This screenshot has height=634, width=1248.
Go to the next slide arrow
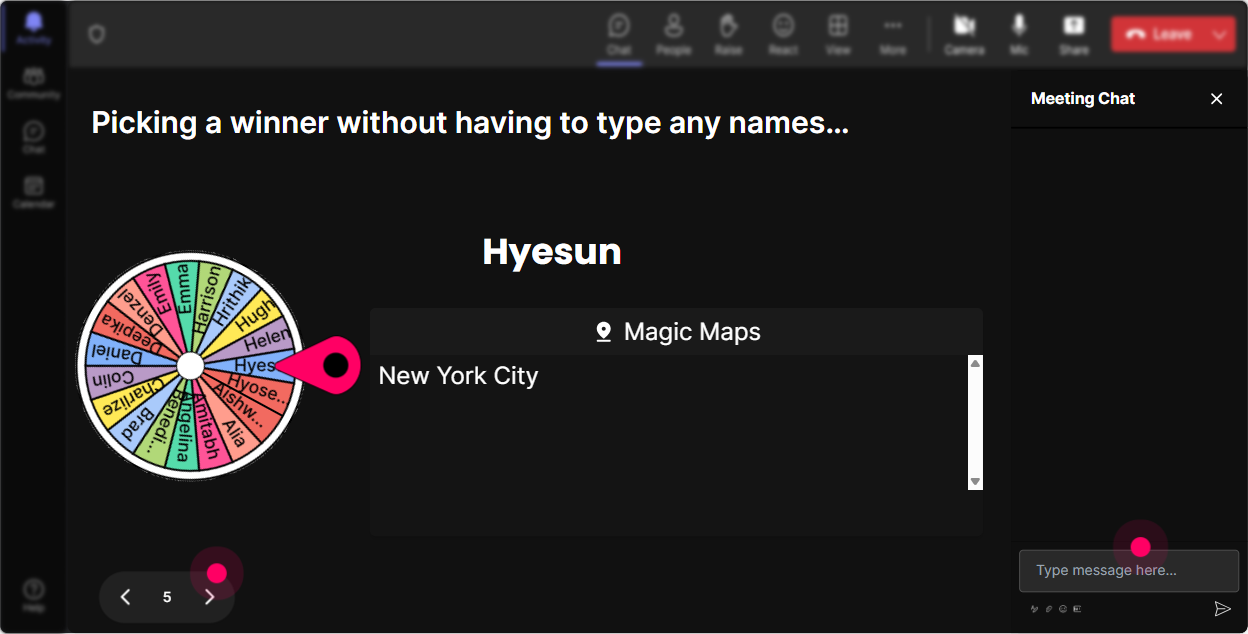click(x=209, y=597)
